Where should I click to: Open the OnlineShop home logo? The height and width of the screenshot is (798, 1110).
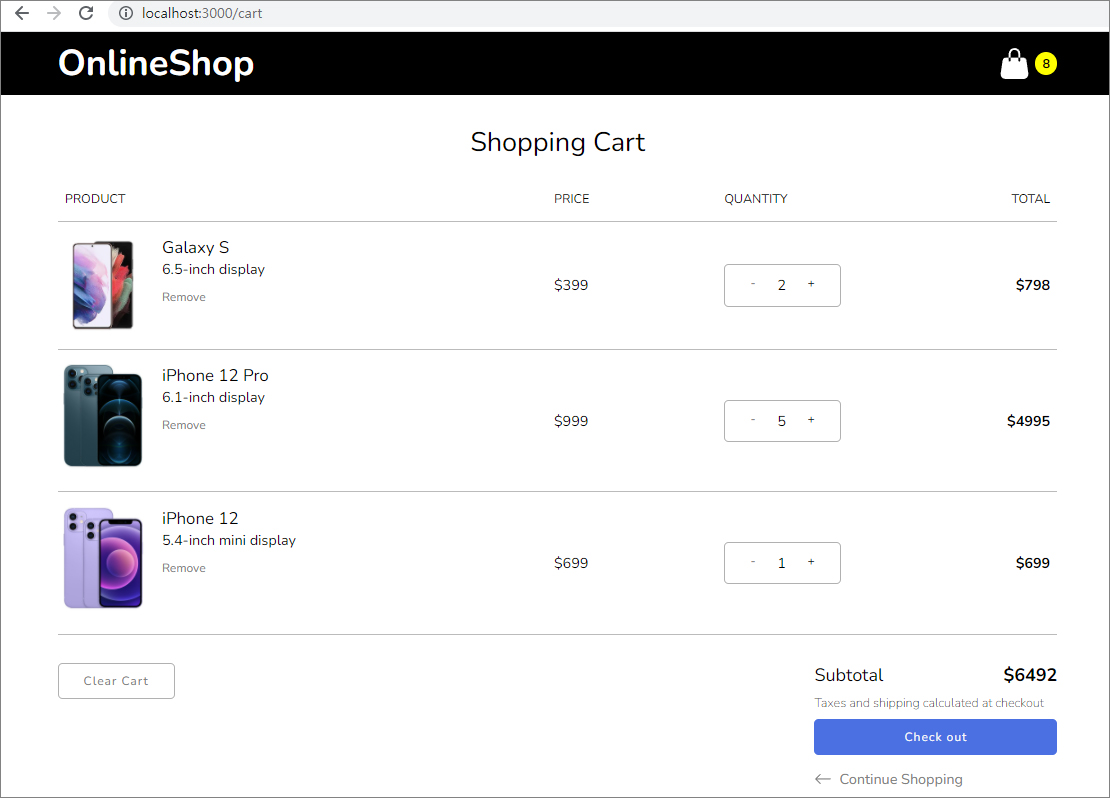tap(156, 64)
